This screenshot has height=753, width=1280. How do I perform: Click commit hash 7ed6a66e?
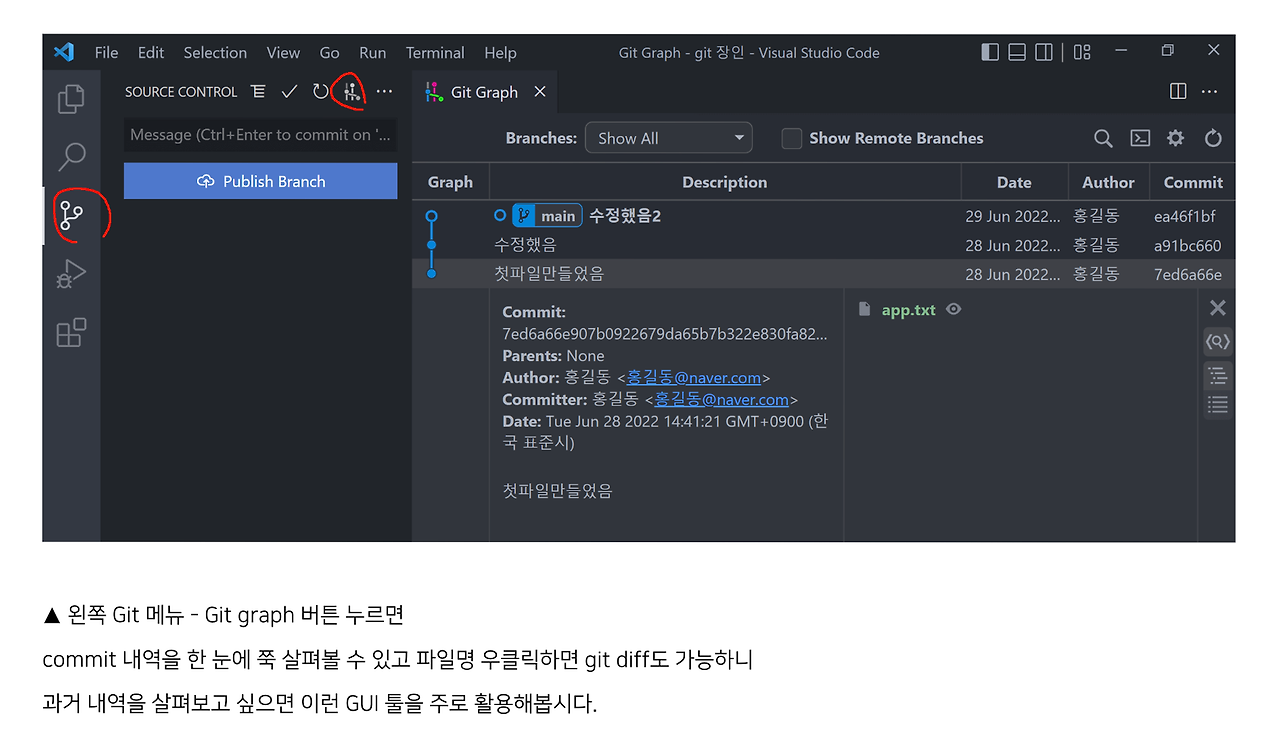point(1187,274)
